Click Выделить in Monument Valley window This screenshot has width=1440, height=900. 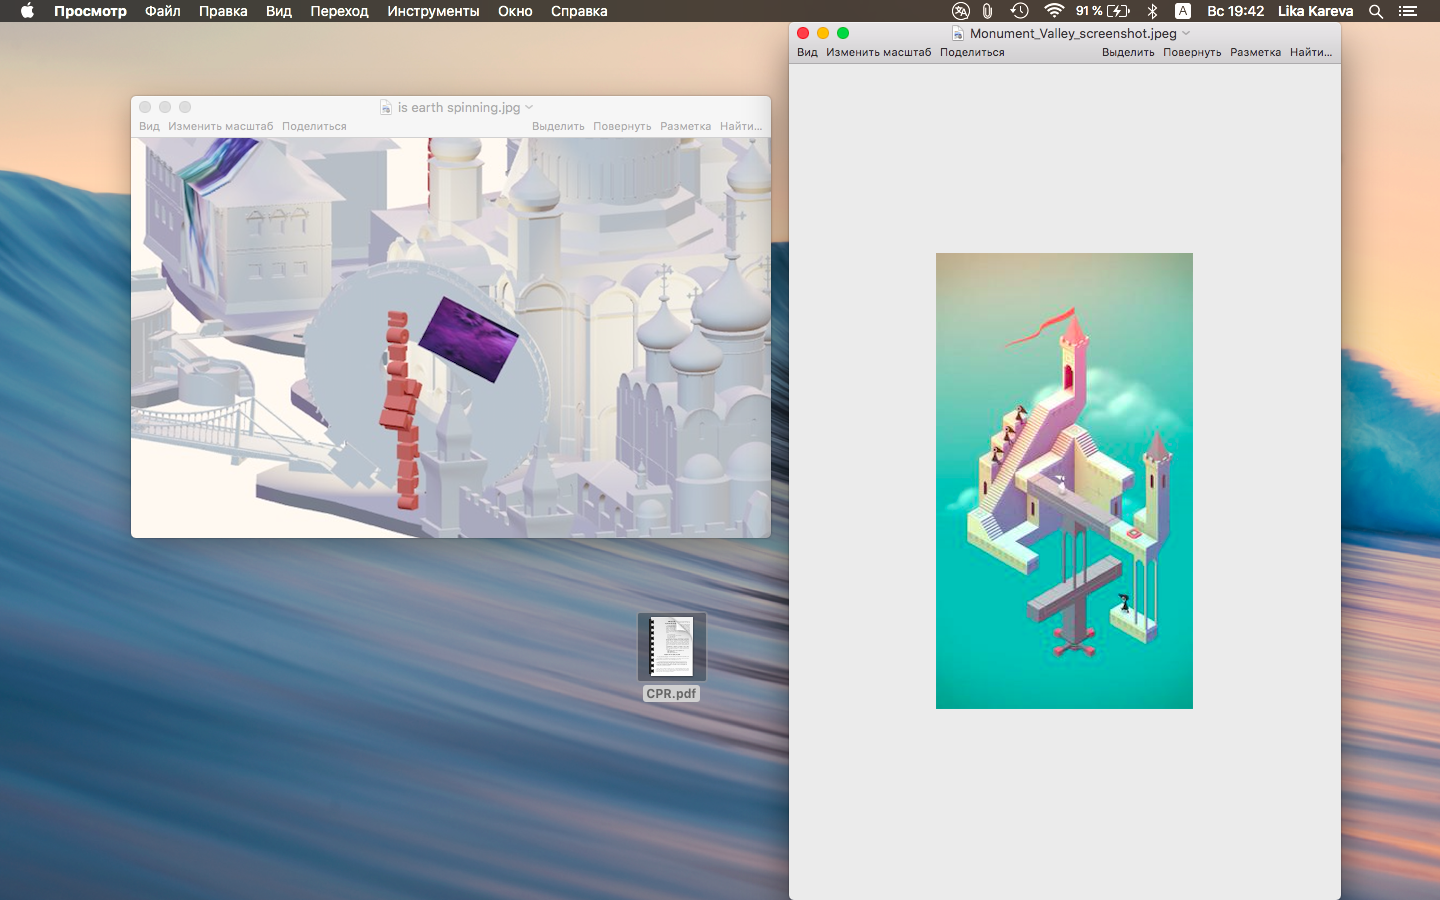coord(1128,52)
